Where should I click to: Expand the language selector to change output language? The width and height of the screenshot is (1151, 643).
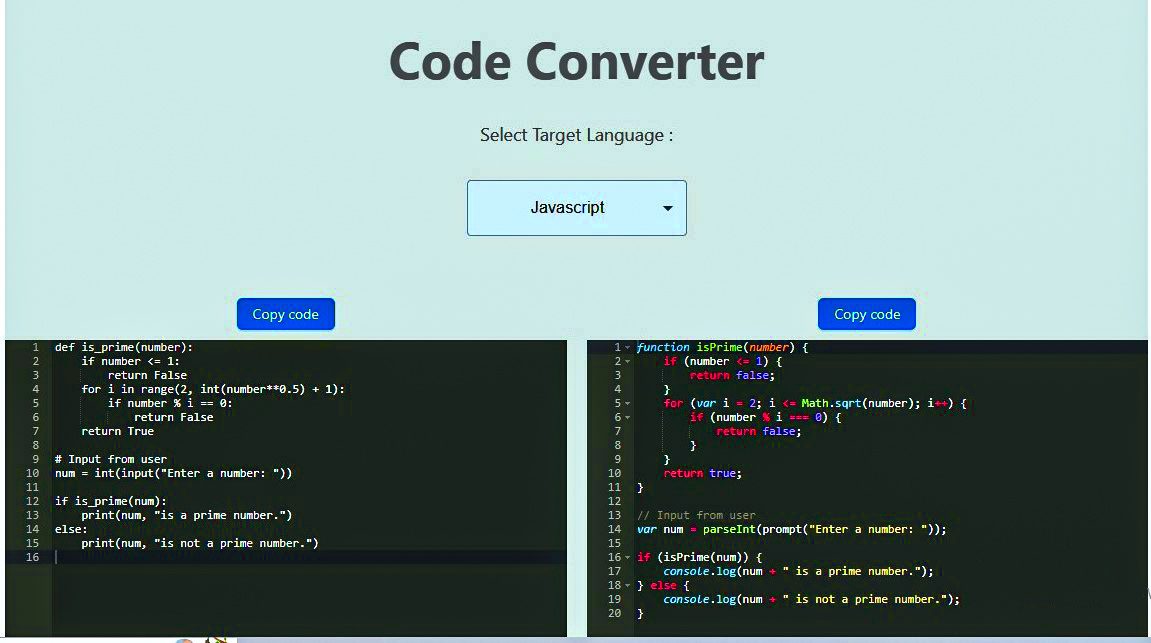(576, 207)
